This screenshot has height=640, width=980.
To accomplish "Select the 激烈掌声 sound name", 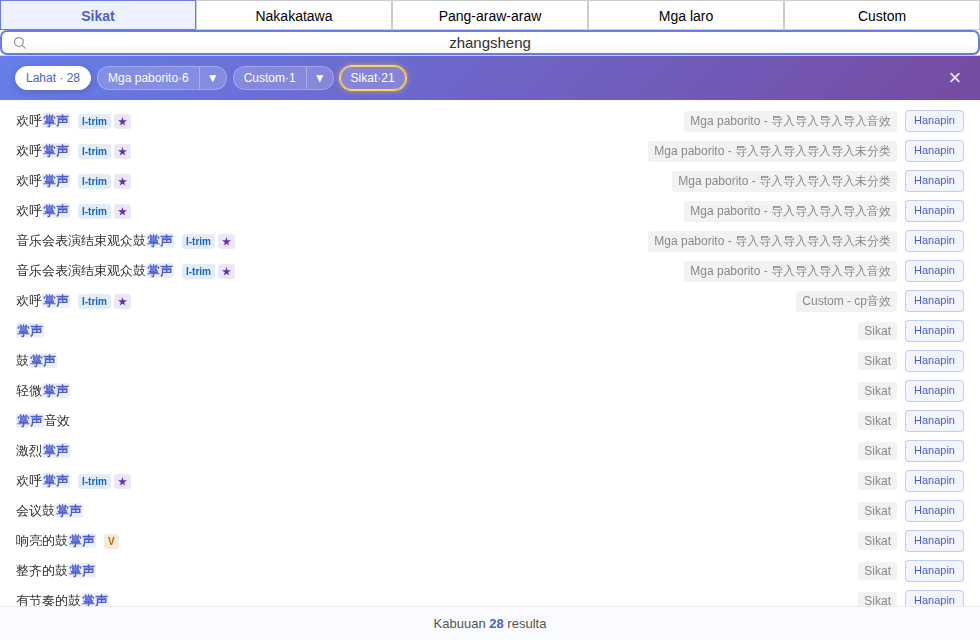I will tap(42, 451).
